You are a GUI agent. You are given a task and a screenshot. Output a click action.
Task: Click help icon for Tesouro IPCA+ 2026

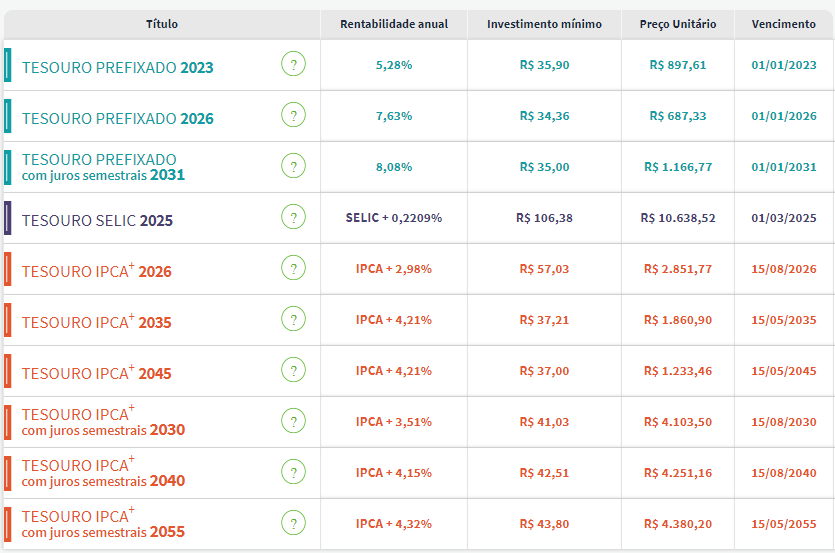[x=293, y=269]
